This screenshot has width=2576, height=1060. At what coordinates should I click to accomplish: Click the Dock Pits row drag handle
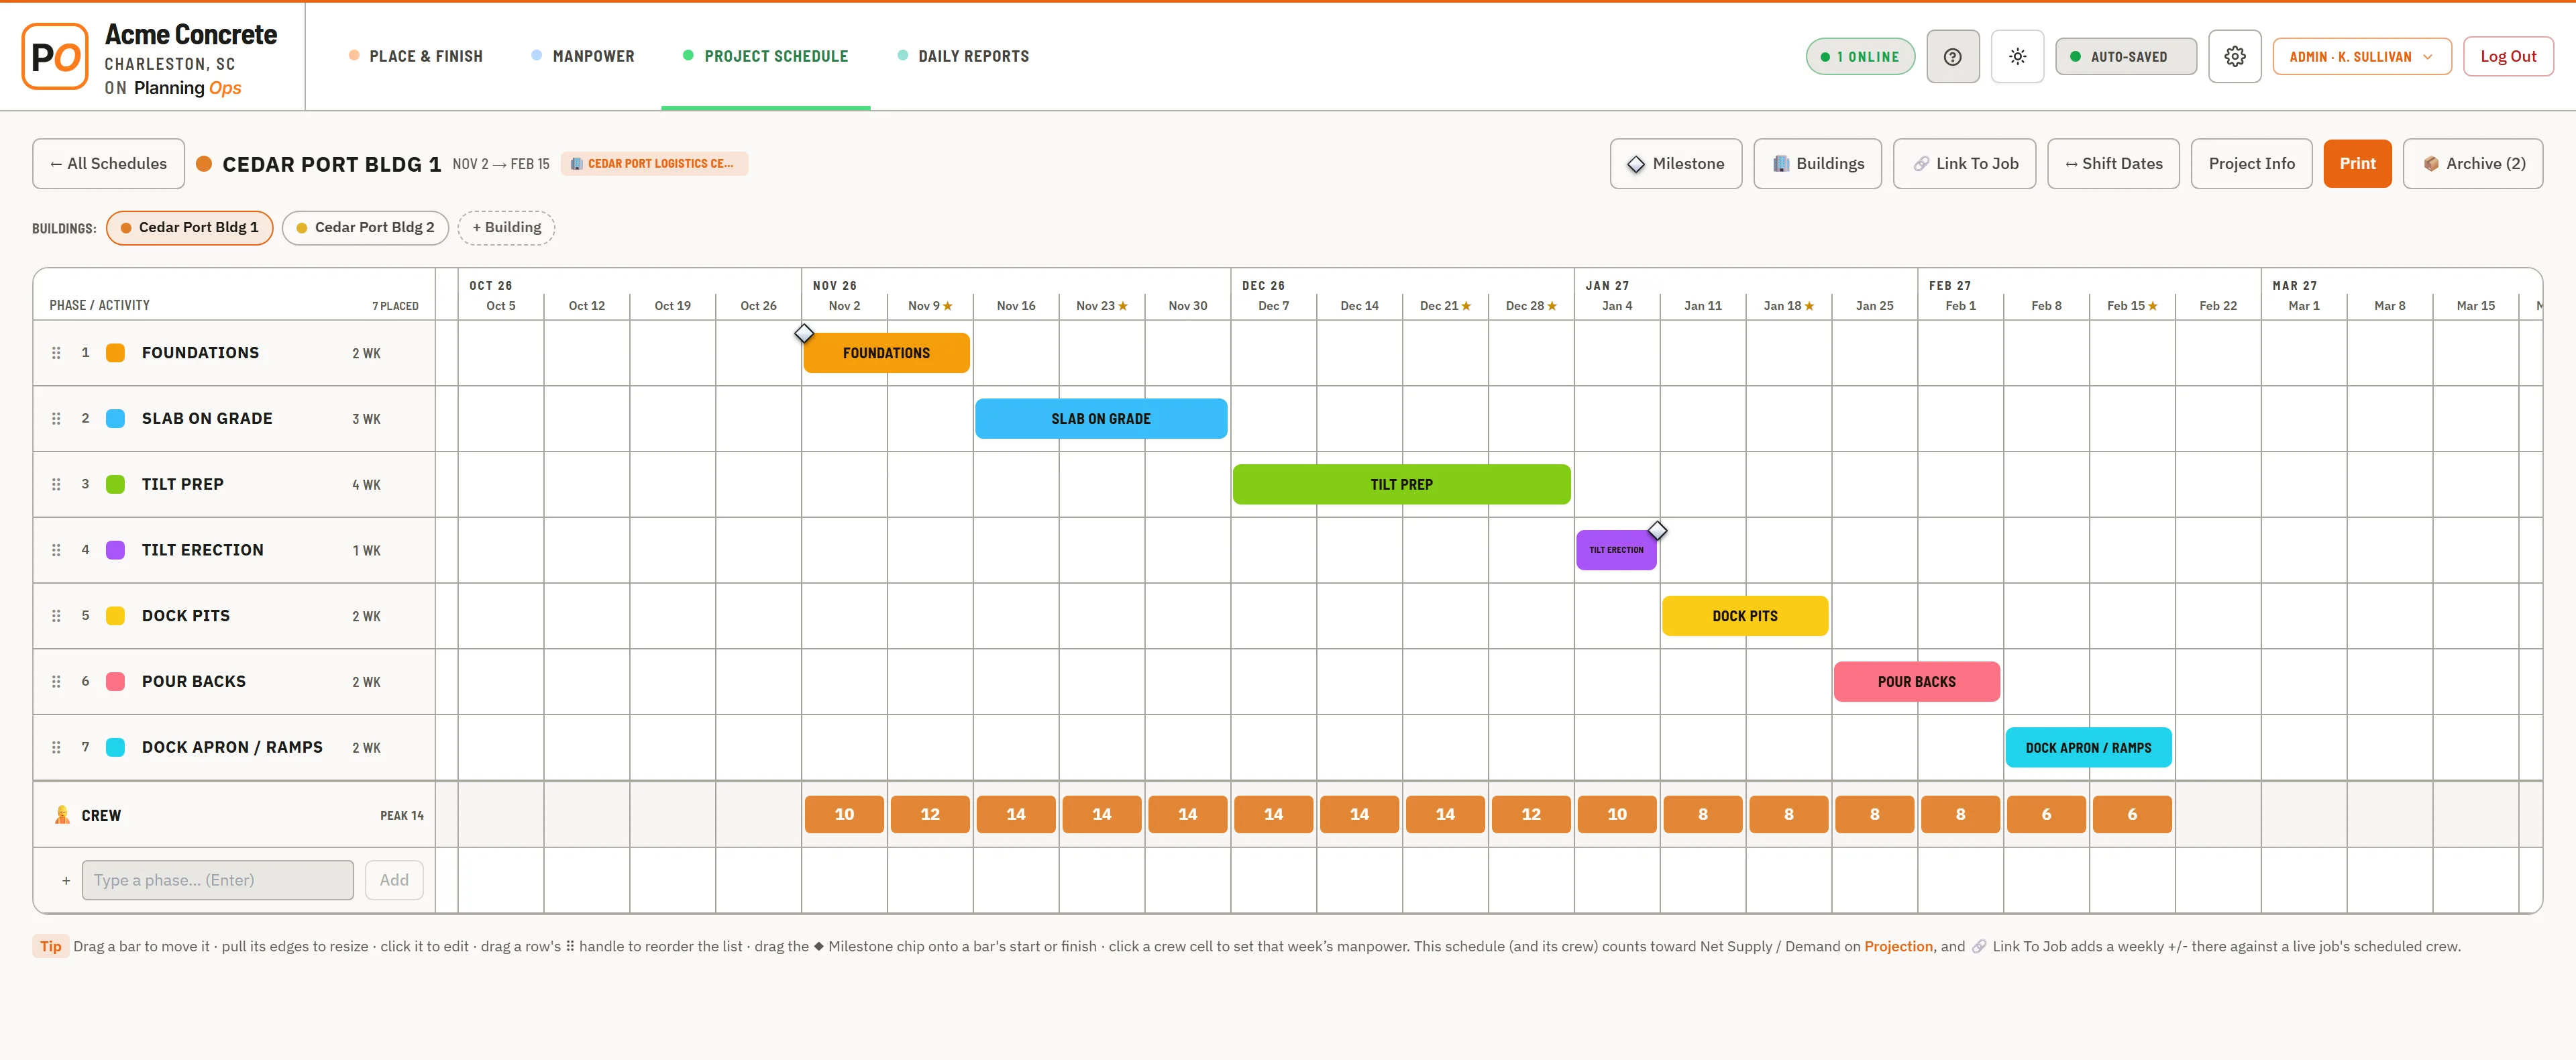click(56, 616)
